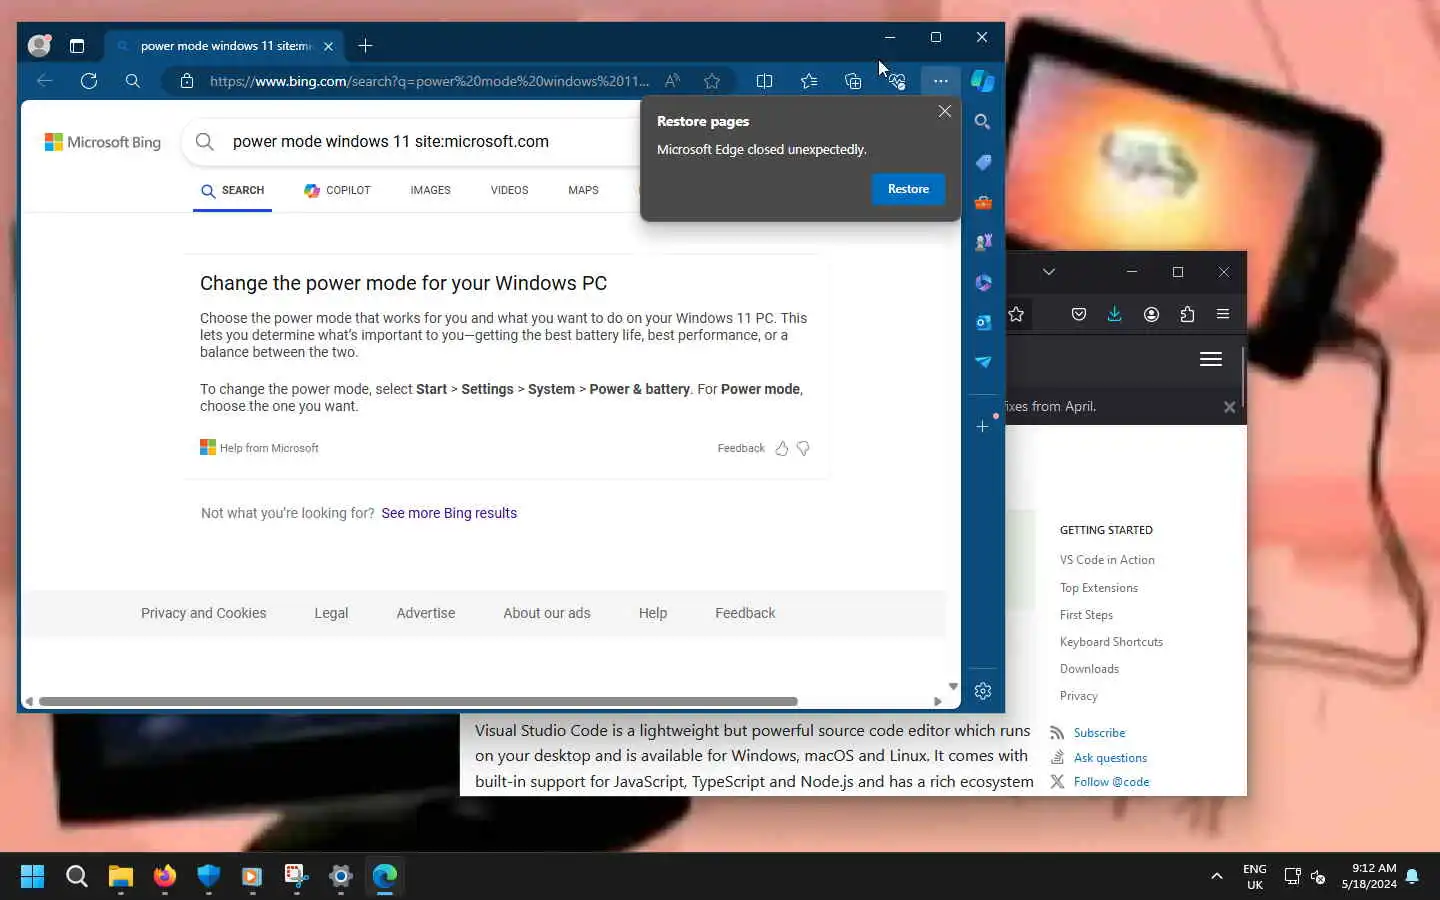Open Firefox application menu
This screenshot has width=1440, height=900.
(x=1223, y=314)
